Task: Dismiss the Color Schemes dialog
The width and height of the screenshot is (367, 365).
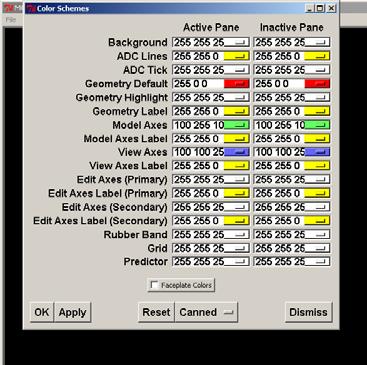Action: (308, 312)
